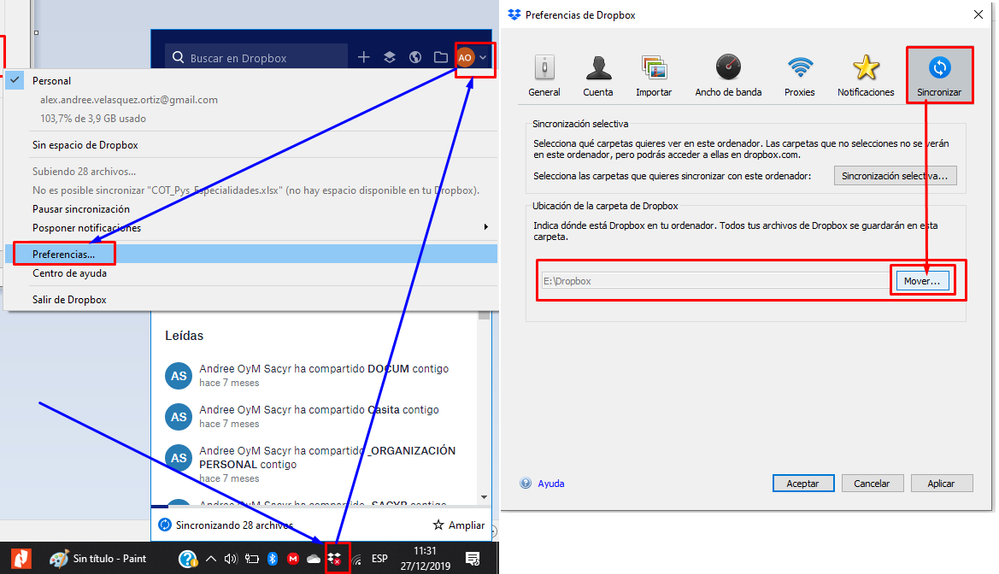Image resolution: width=999 pixels, height=574 pixels.
Task: Open the Dropbox folder icon in header
Action: point(440,58)
